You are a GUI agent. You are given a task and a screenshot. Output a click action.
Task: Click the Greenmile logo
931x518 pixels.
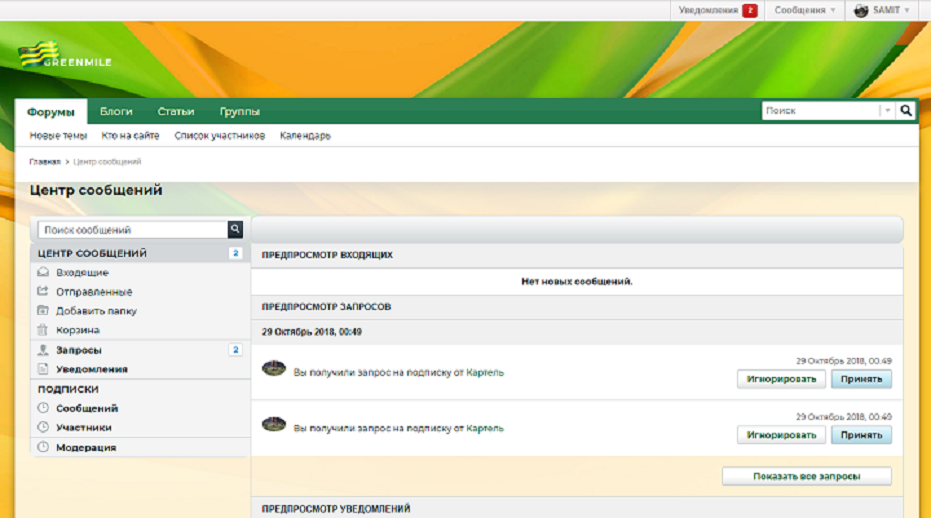click(65, 55)
